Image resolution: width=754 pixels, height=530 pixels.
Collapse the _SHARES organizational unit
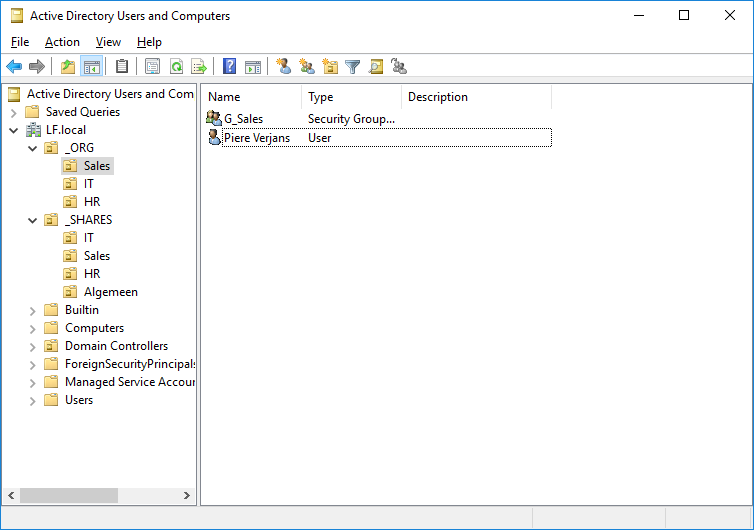(x=32, y=221)
